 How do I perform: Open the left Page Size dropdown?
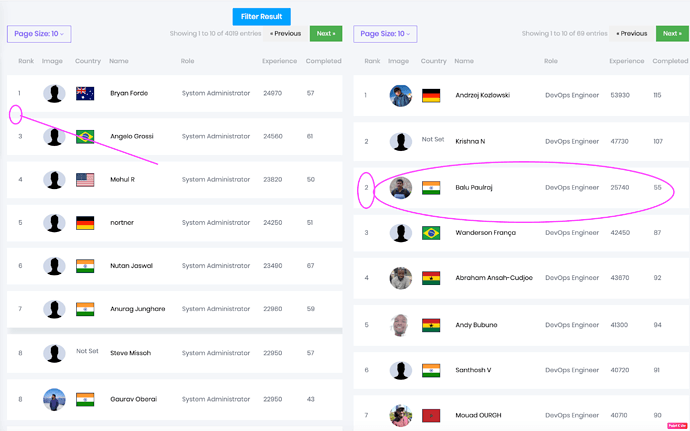[x=39, y=34]
